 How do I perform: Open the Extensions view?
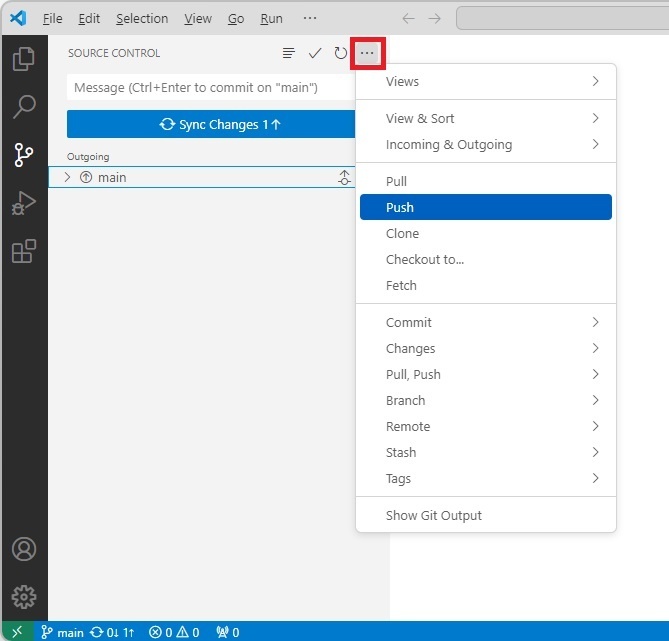(24, 251)
